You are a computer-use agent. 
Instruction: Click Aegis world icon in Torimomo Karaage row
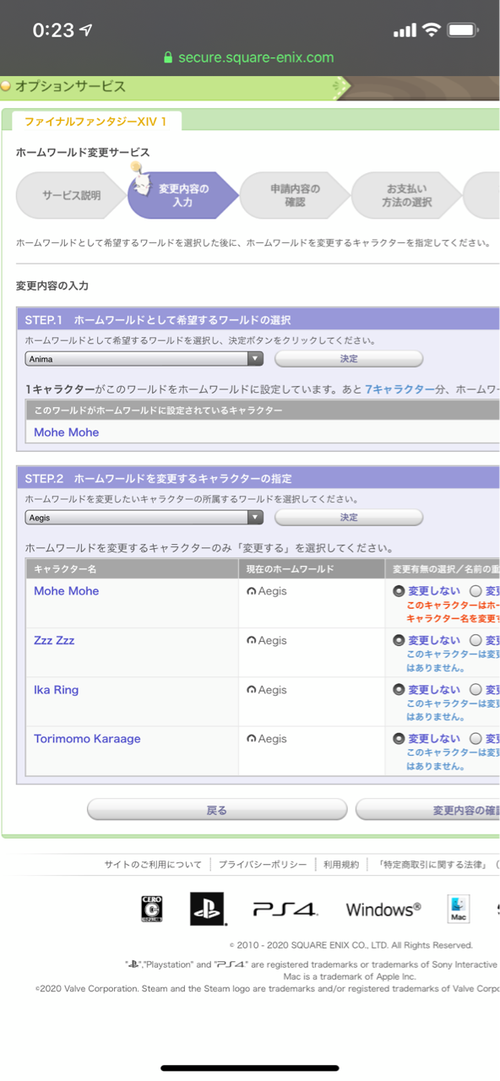[x=252, y=739]
